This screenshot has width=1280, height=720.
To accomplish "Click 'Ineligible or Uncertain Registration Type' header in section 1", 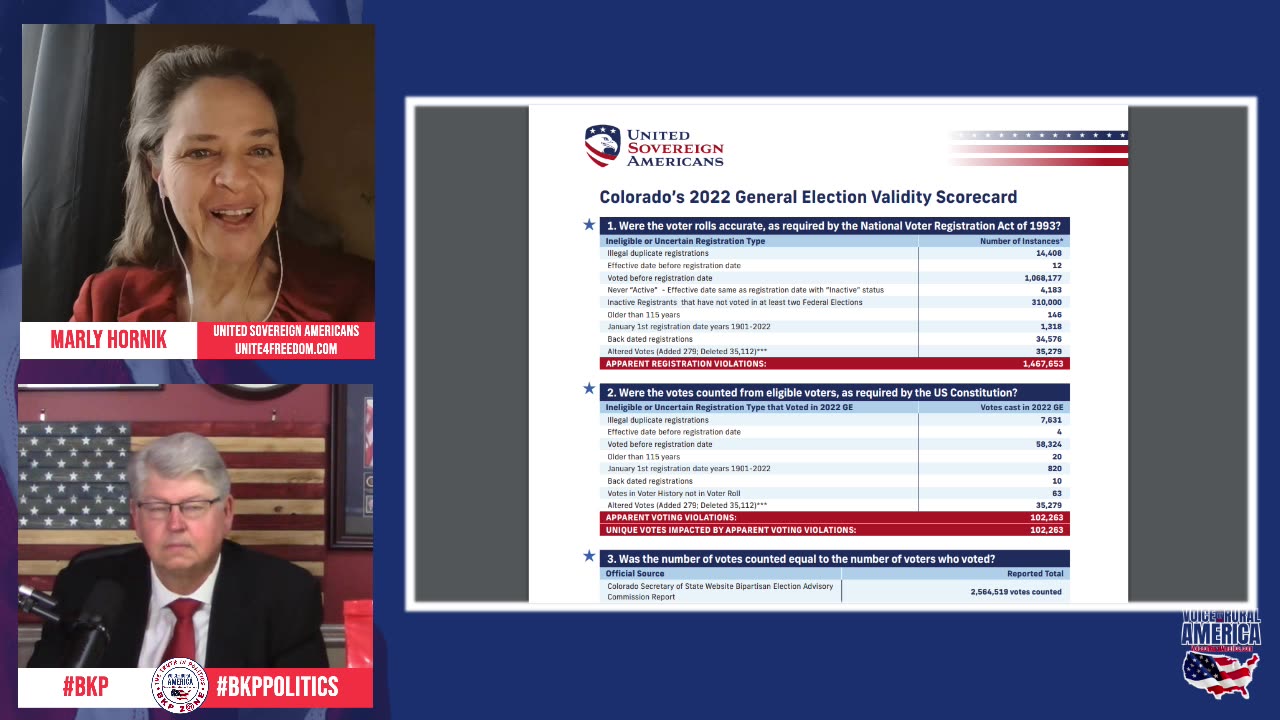I will click(x=685, y=241).
